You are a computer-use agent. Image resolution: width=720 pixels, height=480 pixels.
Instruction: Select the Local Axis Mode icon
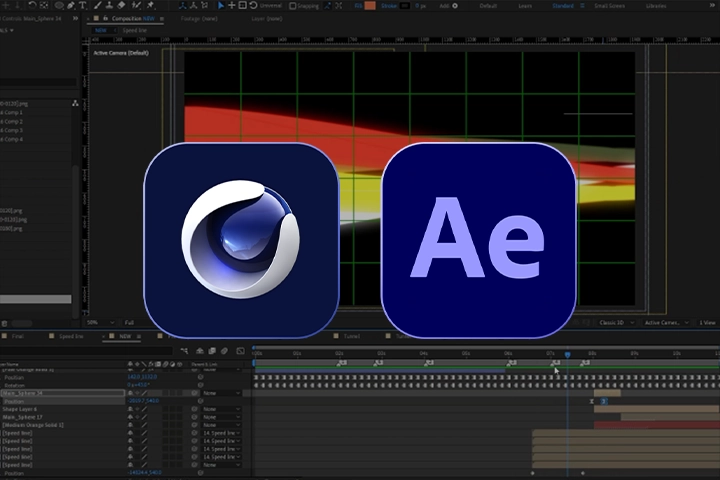tap(183, 5)
